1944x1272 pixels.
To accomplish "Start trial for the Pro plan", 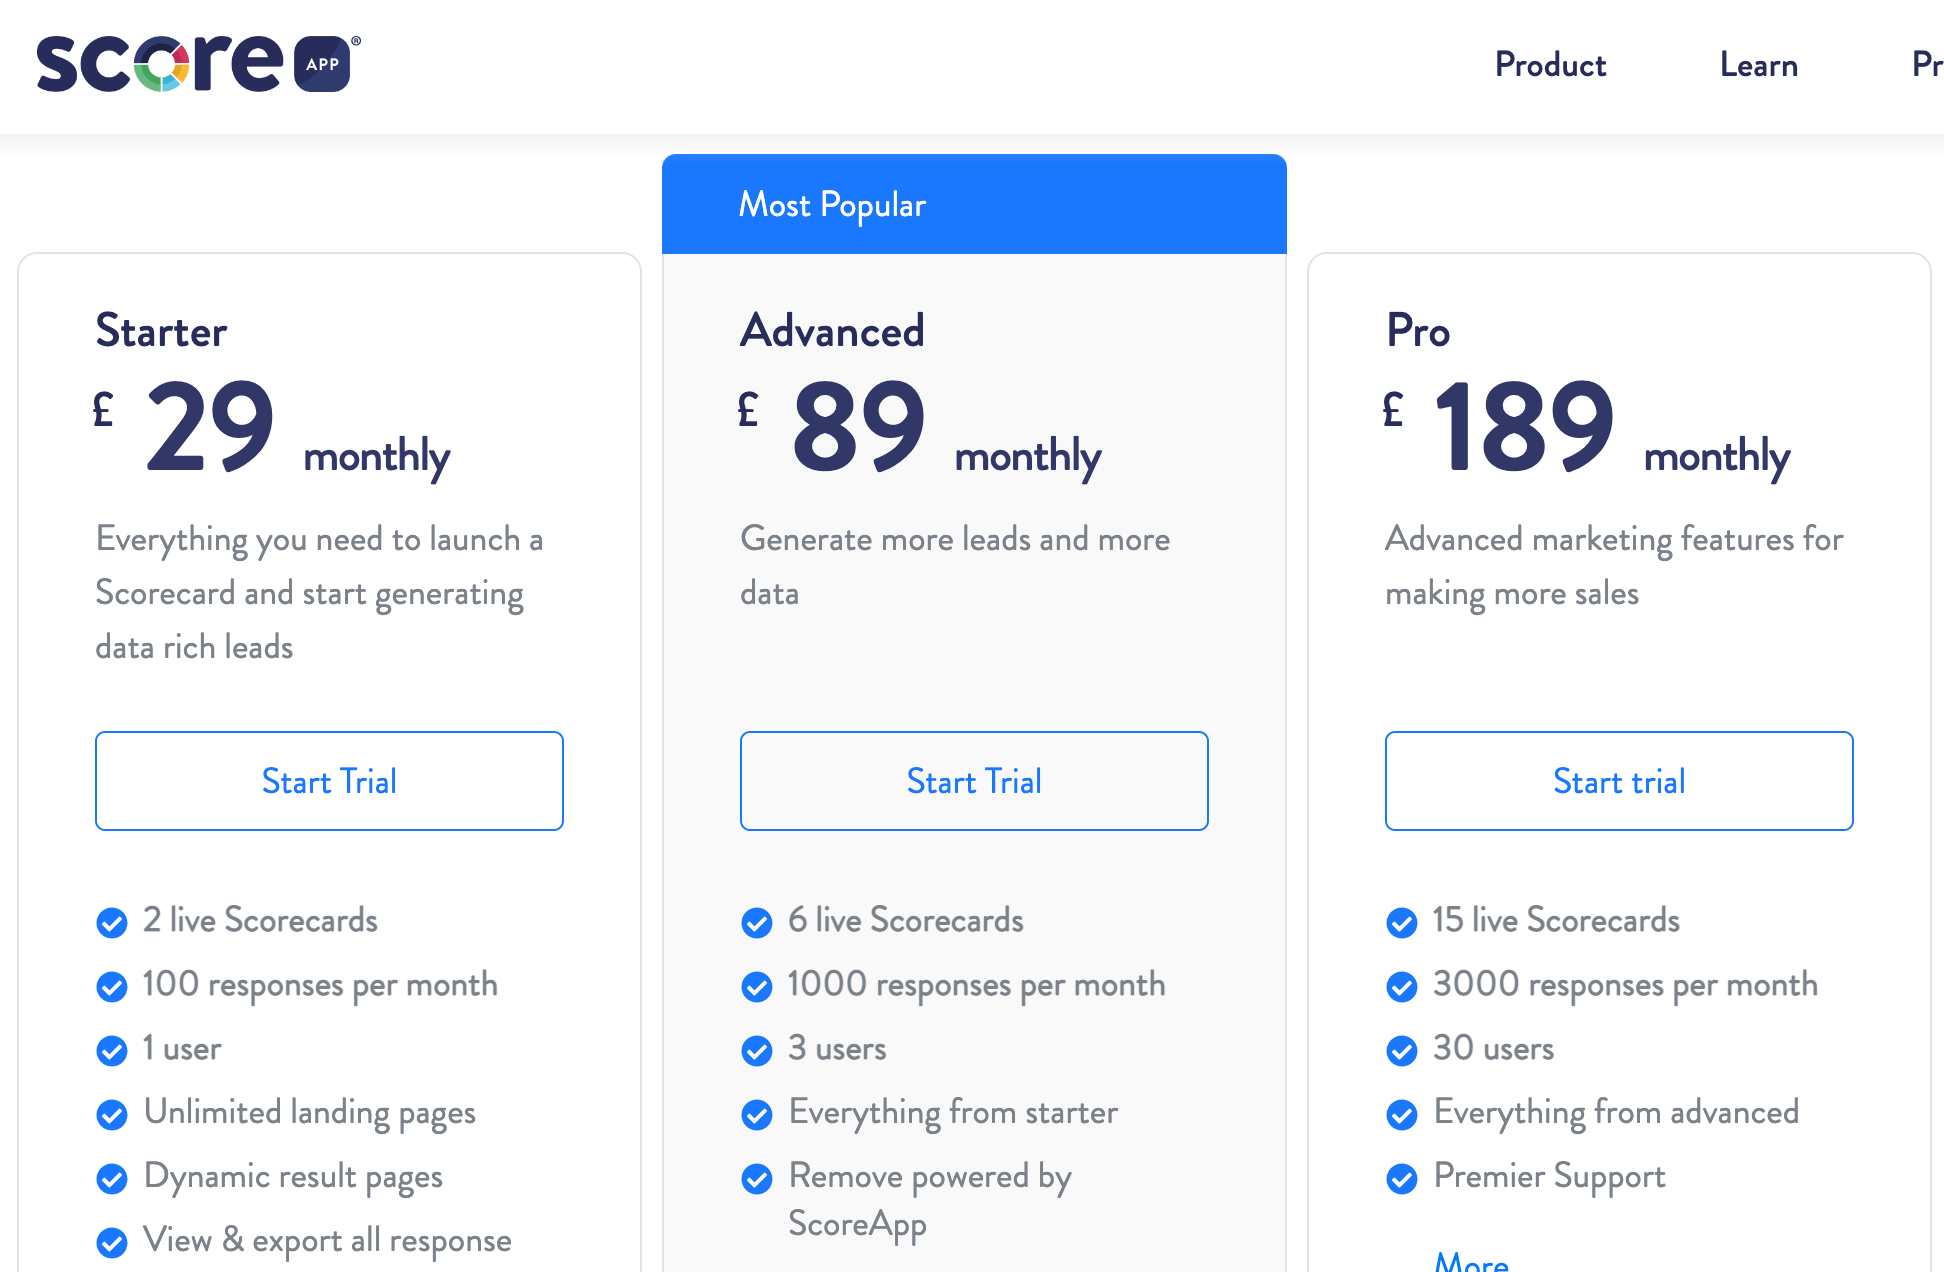I will coord(1619,781).
